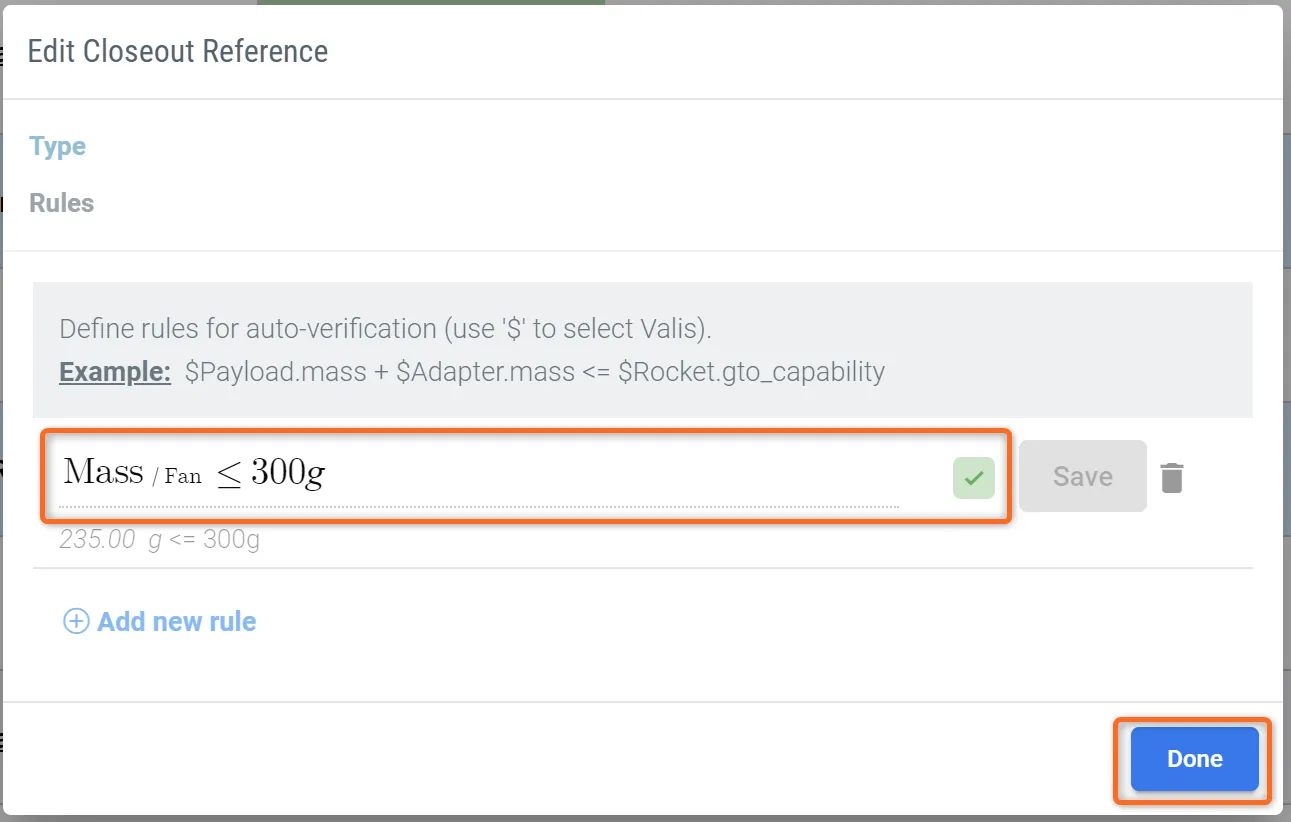1291x822 pixels.
Task: Open the Rules tab
Action: 61,203
